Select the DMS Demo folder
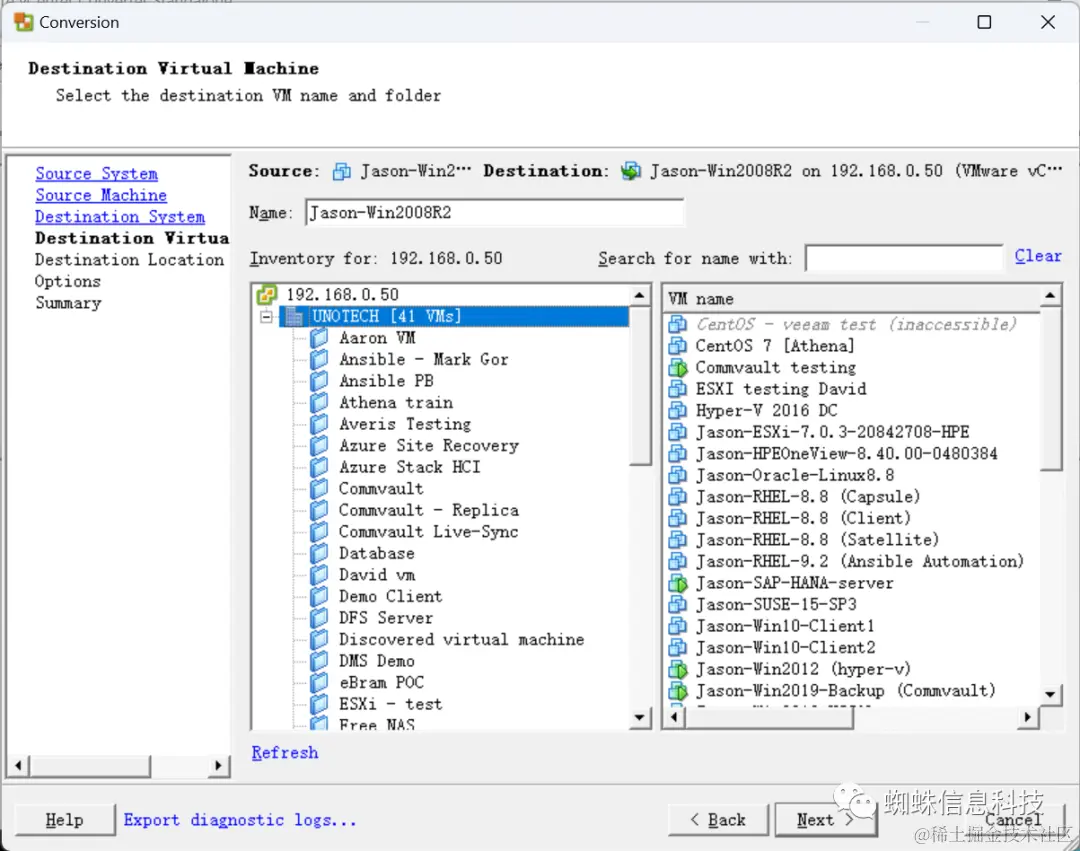The height and width of the screenshot is (851, 1080). 377,661
